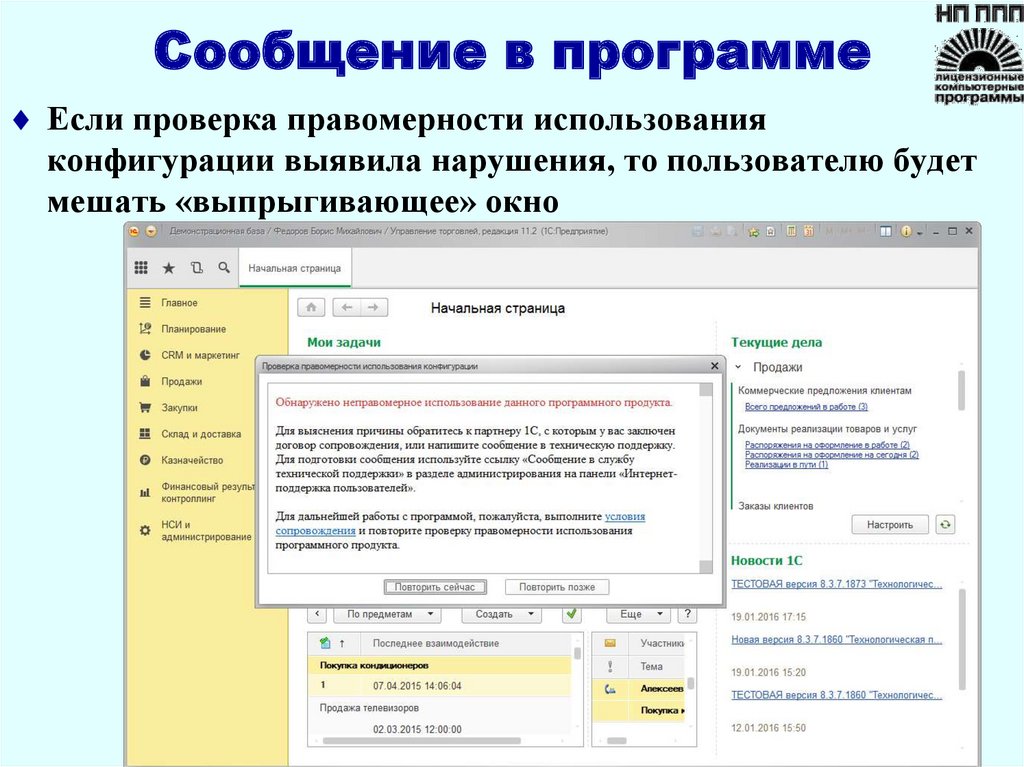Image resolution: width=1024 pixels, height=767 pixels.
Task: Open Реализации в пути link
Action: 786,465
